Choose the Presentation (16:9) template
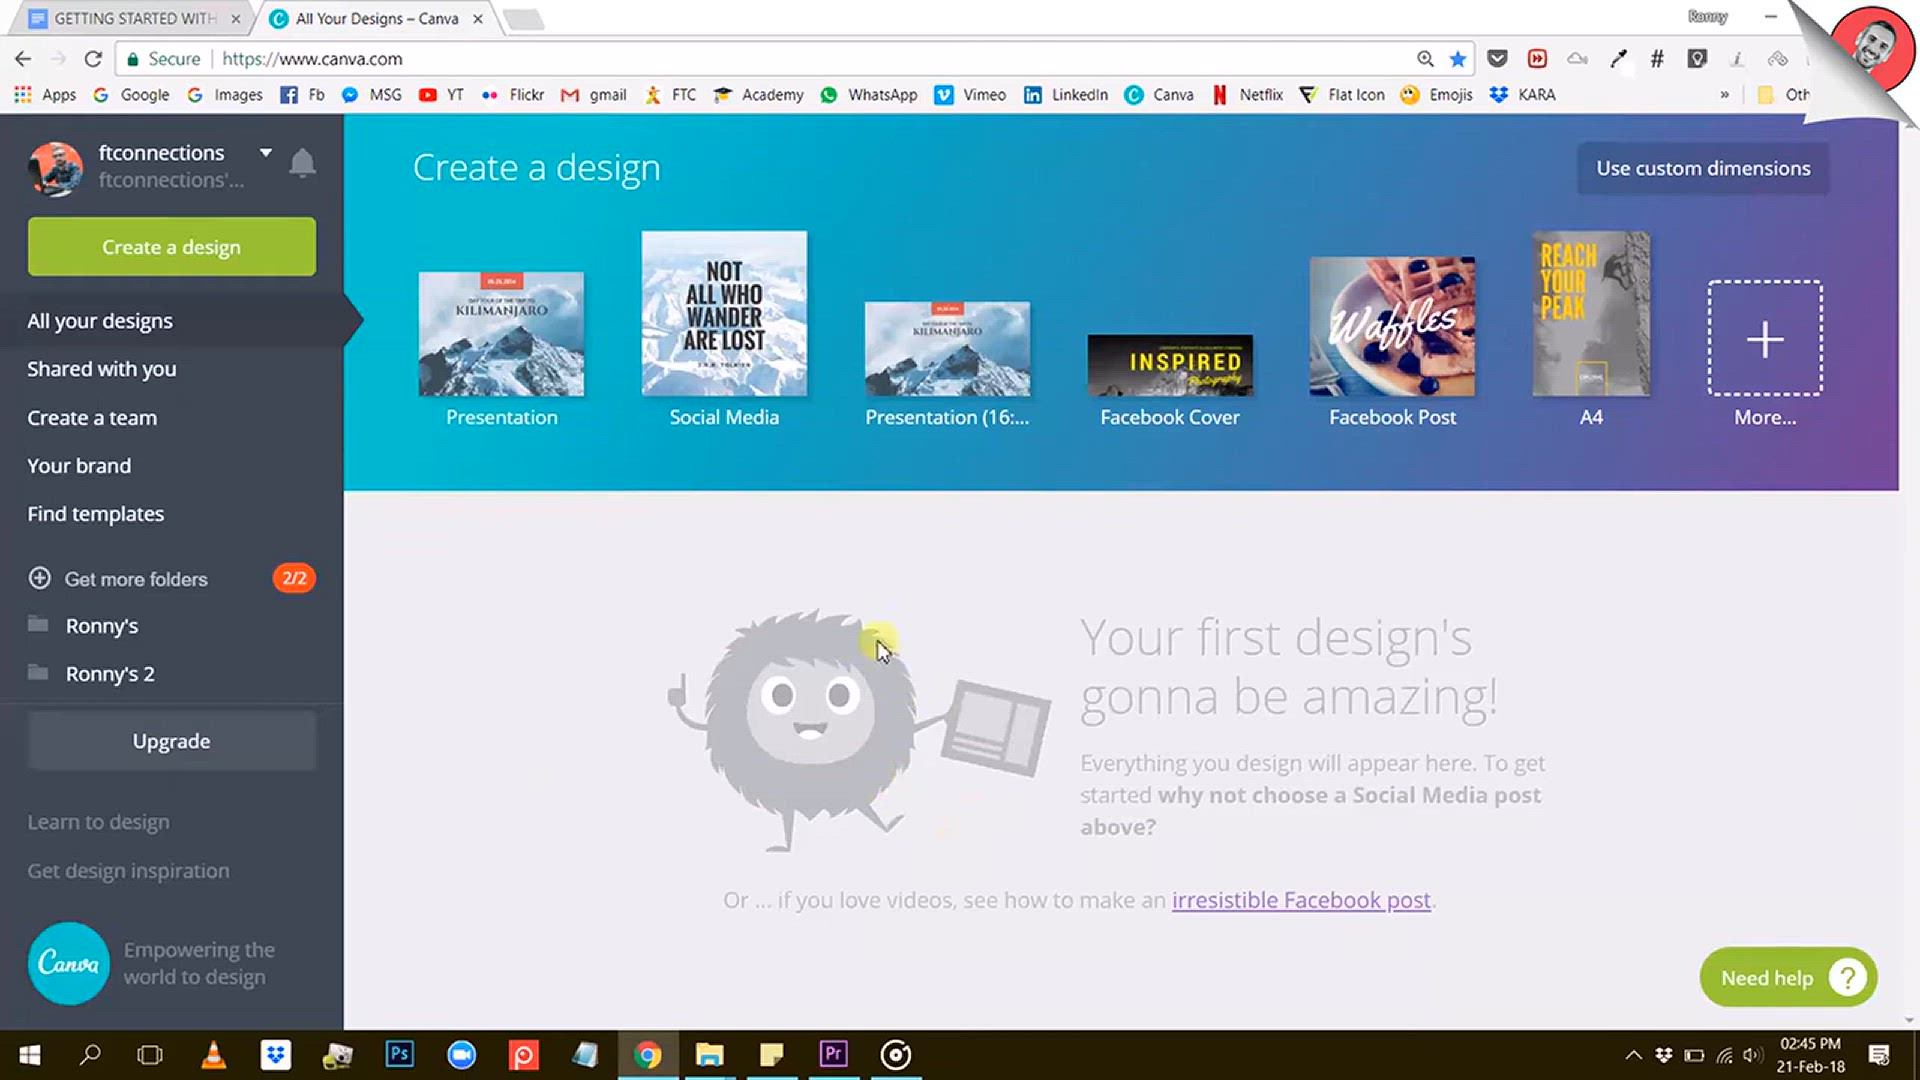Image resolution: width=1920 pixels, height=1080 pixels. (947, 349)
